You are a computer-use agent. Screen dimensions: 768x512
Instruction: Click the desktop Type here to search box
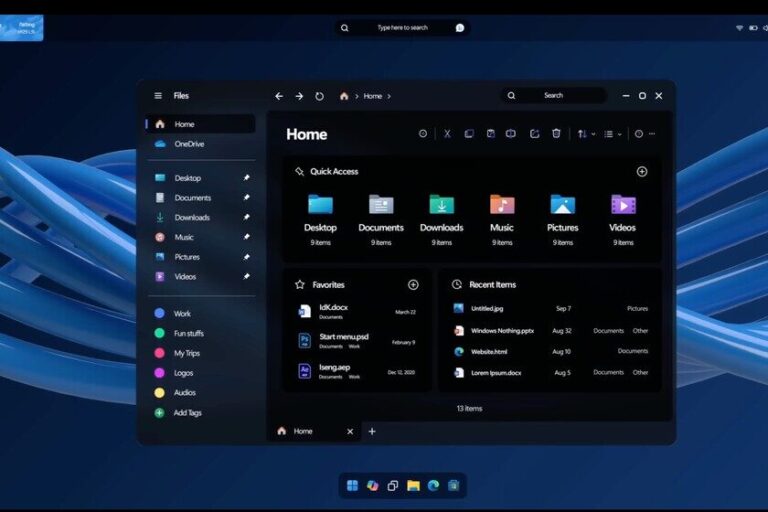coord(402,28)
